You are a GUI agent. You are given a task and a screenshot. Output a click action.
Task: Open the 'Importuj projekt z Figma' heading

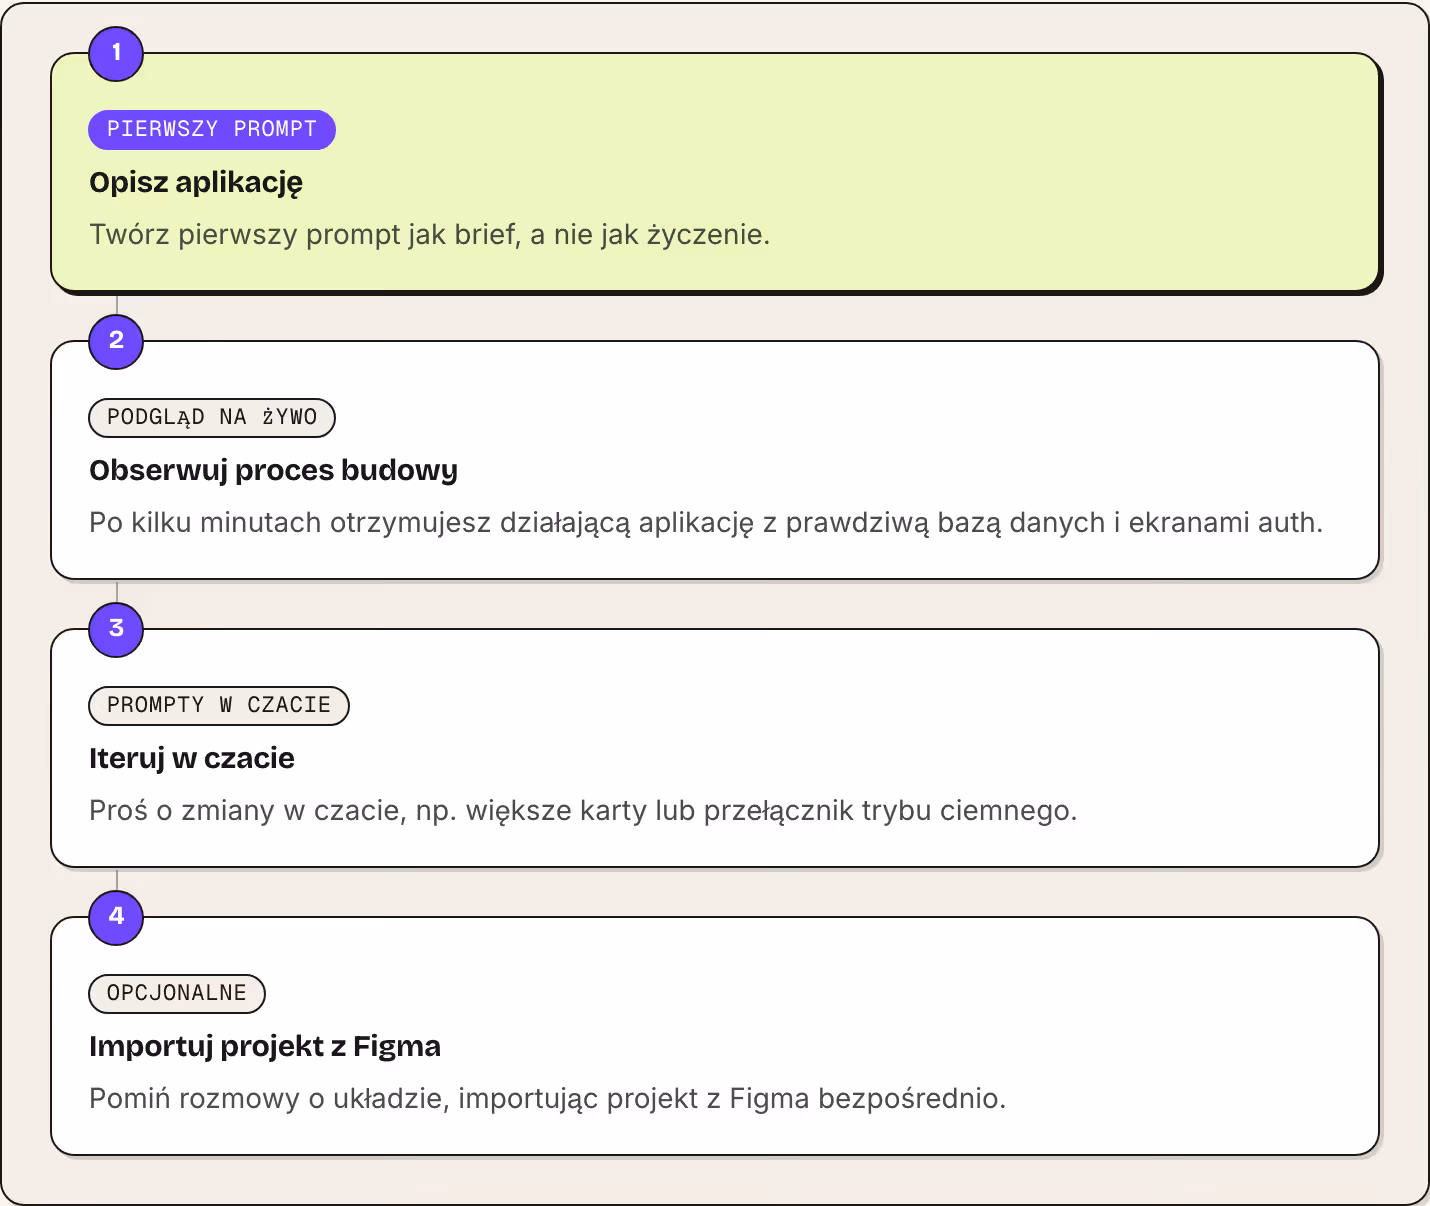point(265,1047)
